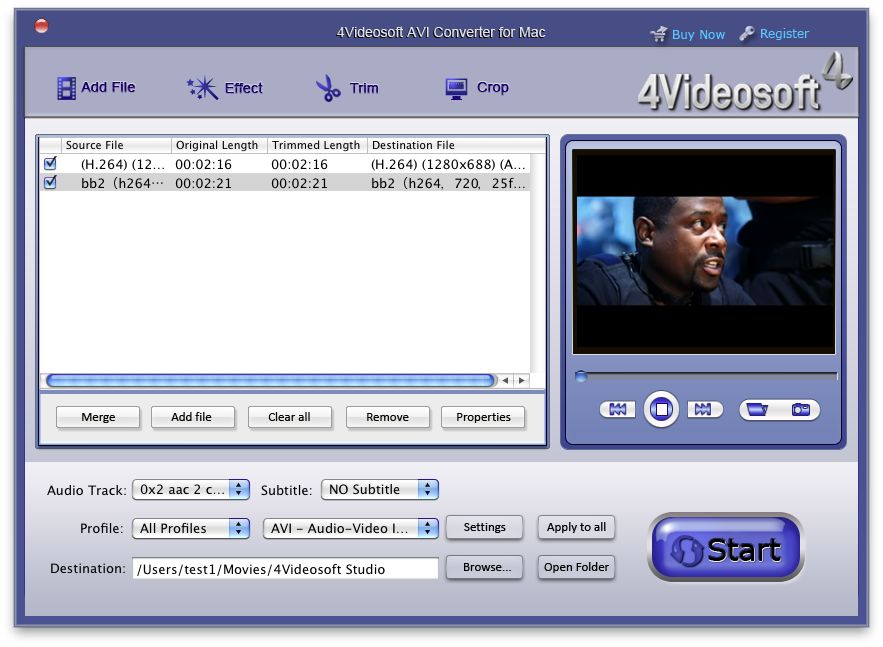The height and width of the screenshot is (647, 883).
Task: Select the Trim scissors tool
Action: coord(328,88)
